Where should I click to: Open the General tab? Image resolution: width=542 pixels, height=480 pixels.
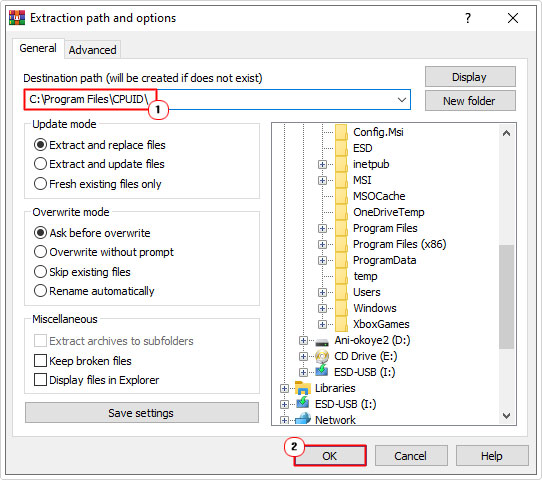click(38, 48)
